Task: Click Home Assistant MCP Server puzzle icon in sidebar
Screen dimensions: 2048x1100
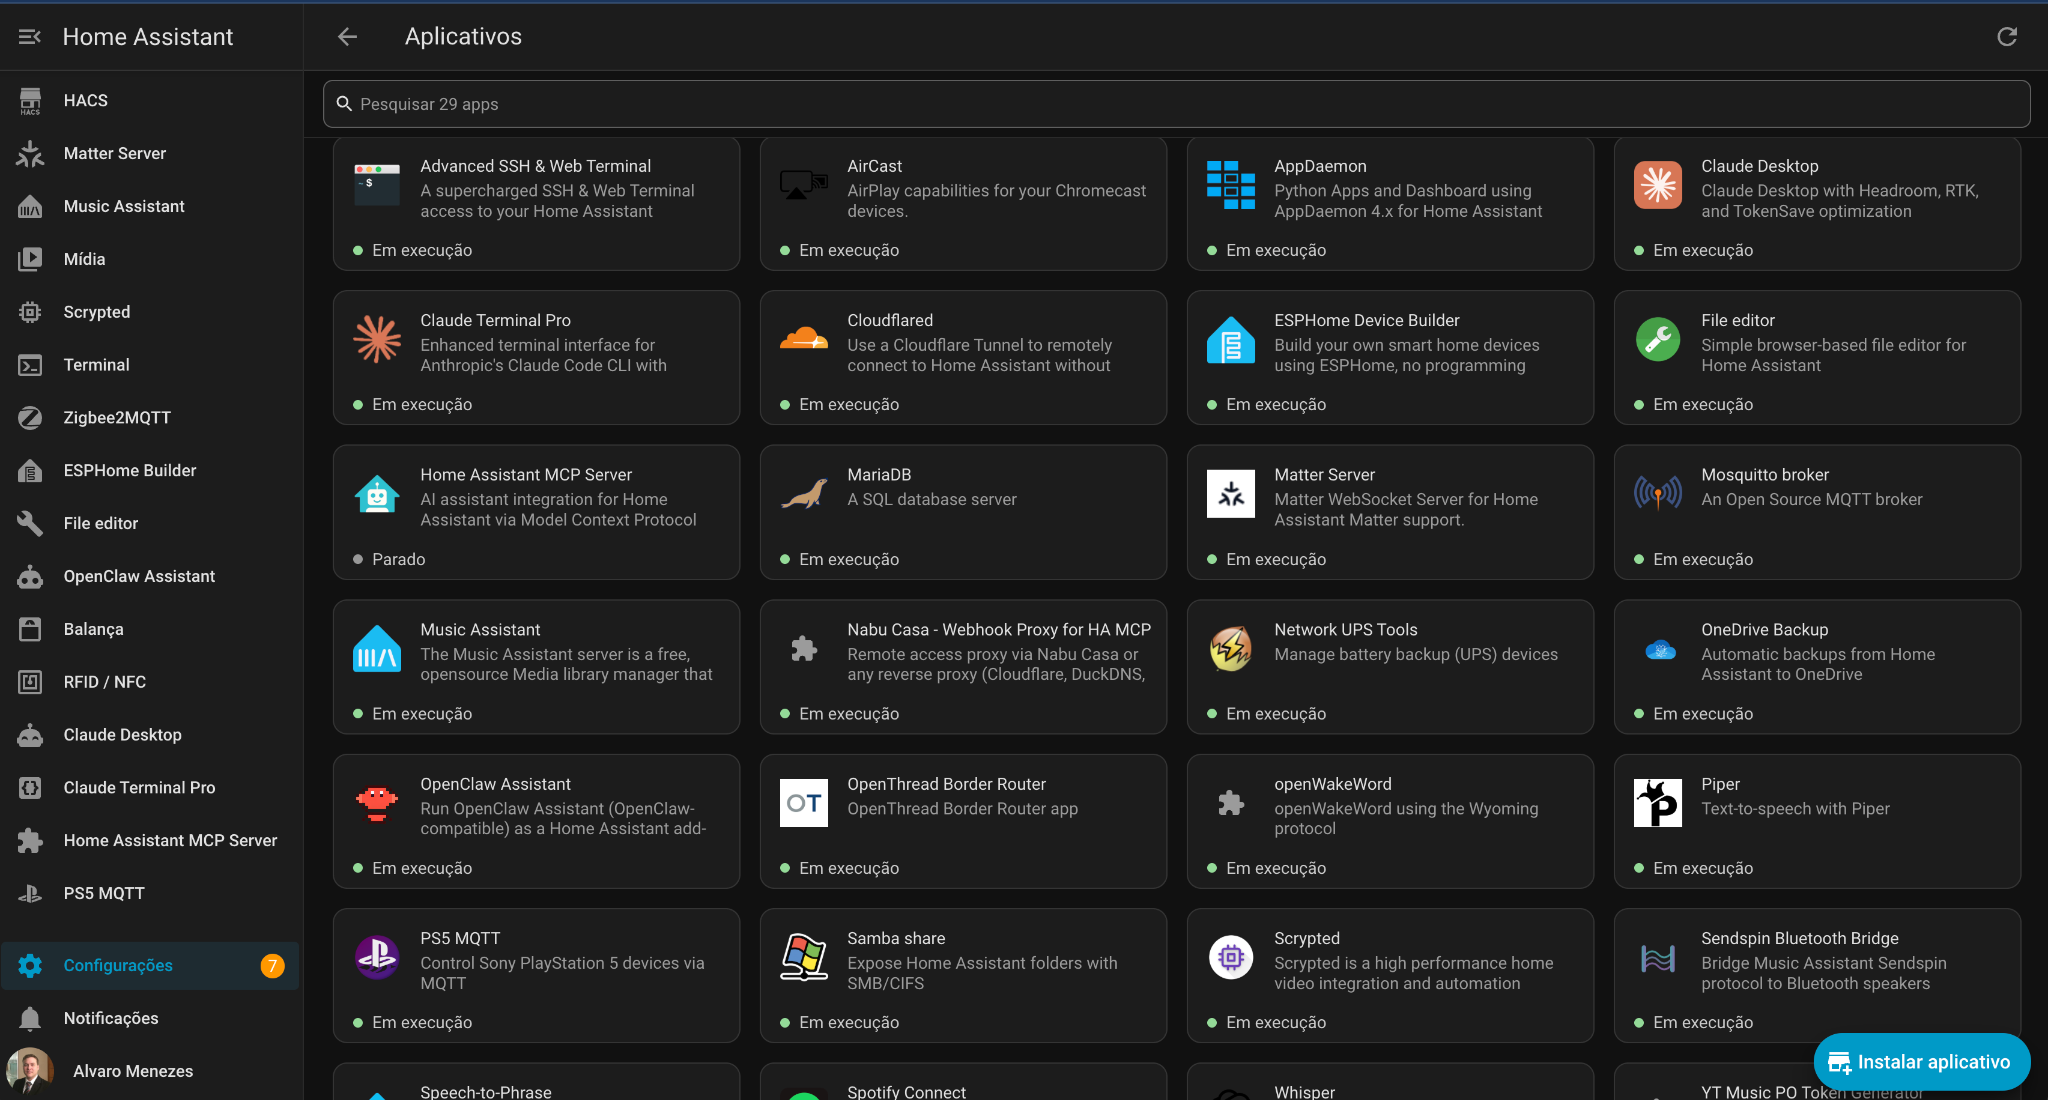Action: (30, 841)
